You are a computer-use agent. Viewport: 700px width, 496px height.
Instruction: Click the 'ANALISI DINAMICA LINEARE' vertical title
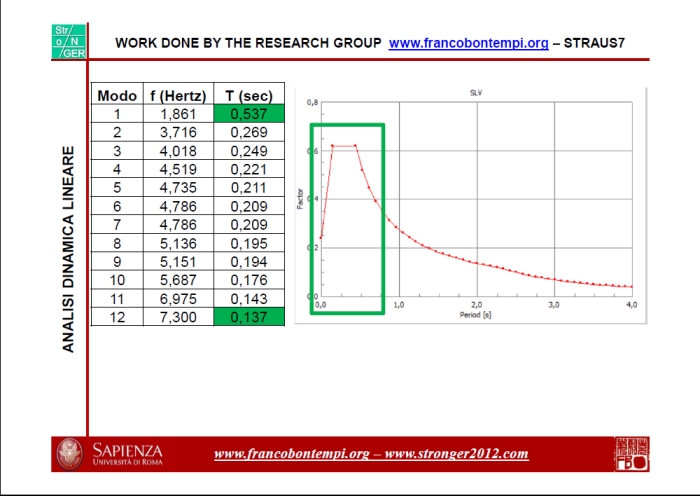69,248
